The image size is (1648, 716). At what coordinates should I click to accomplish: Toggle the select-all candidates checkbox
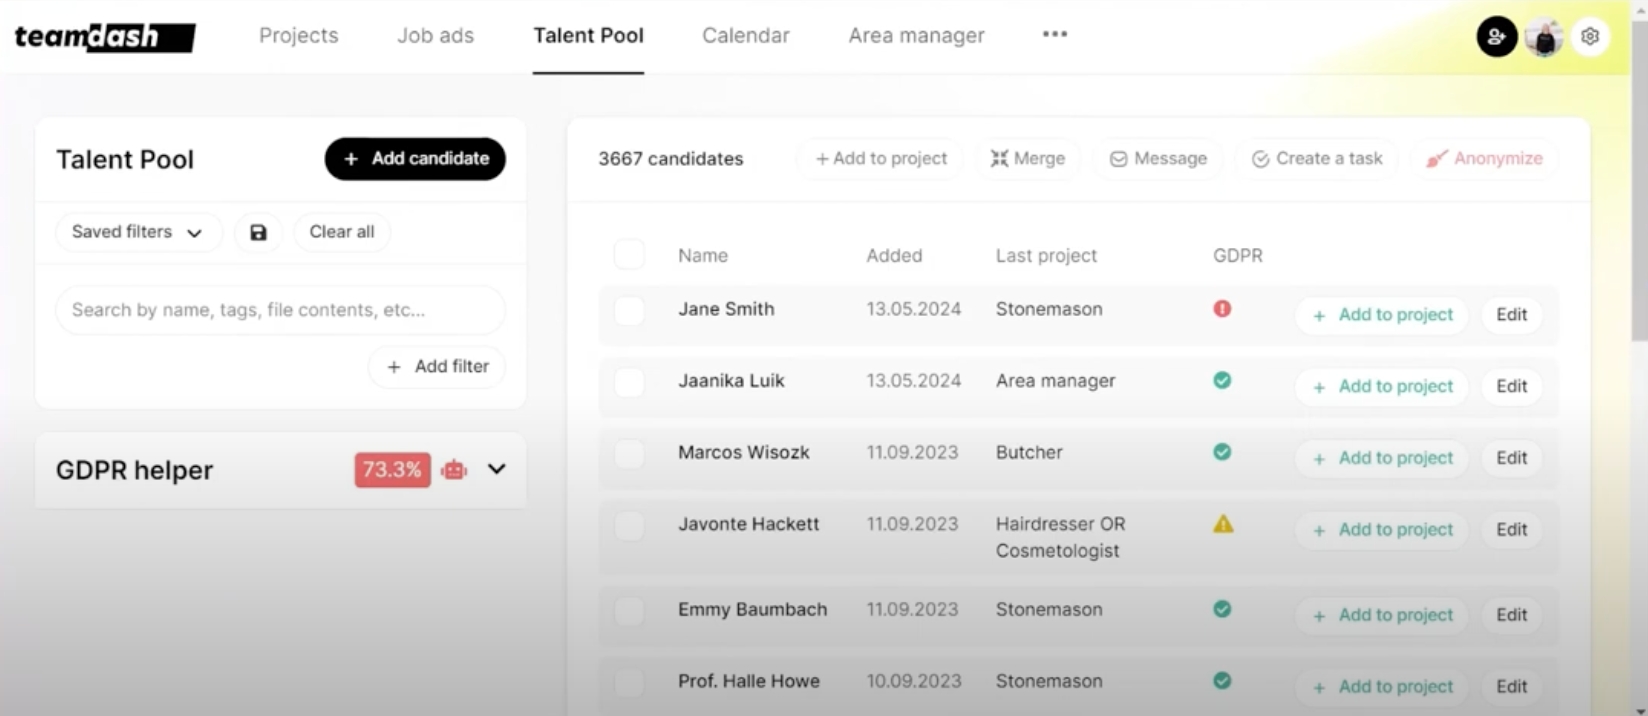coord(629,255)
